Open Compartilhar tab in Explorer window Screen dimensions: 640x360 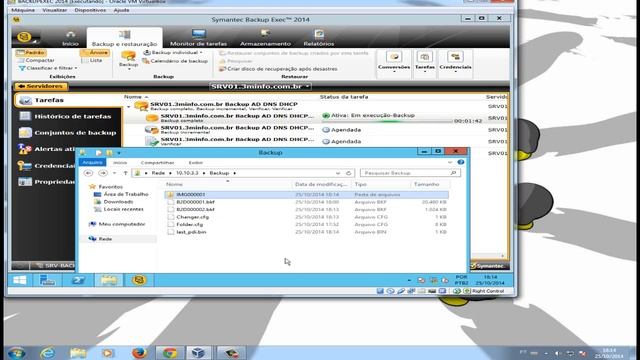click(x=158, y=162)
